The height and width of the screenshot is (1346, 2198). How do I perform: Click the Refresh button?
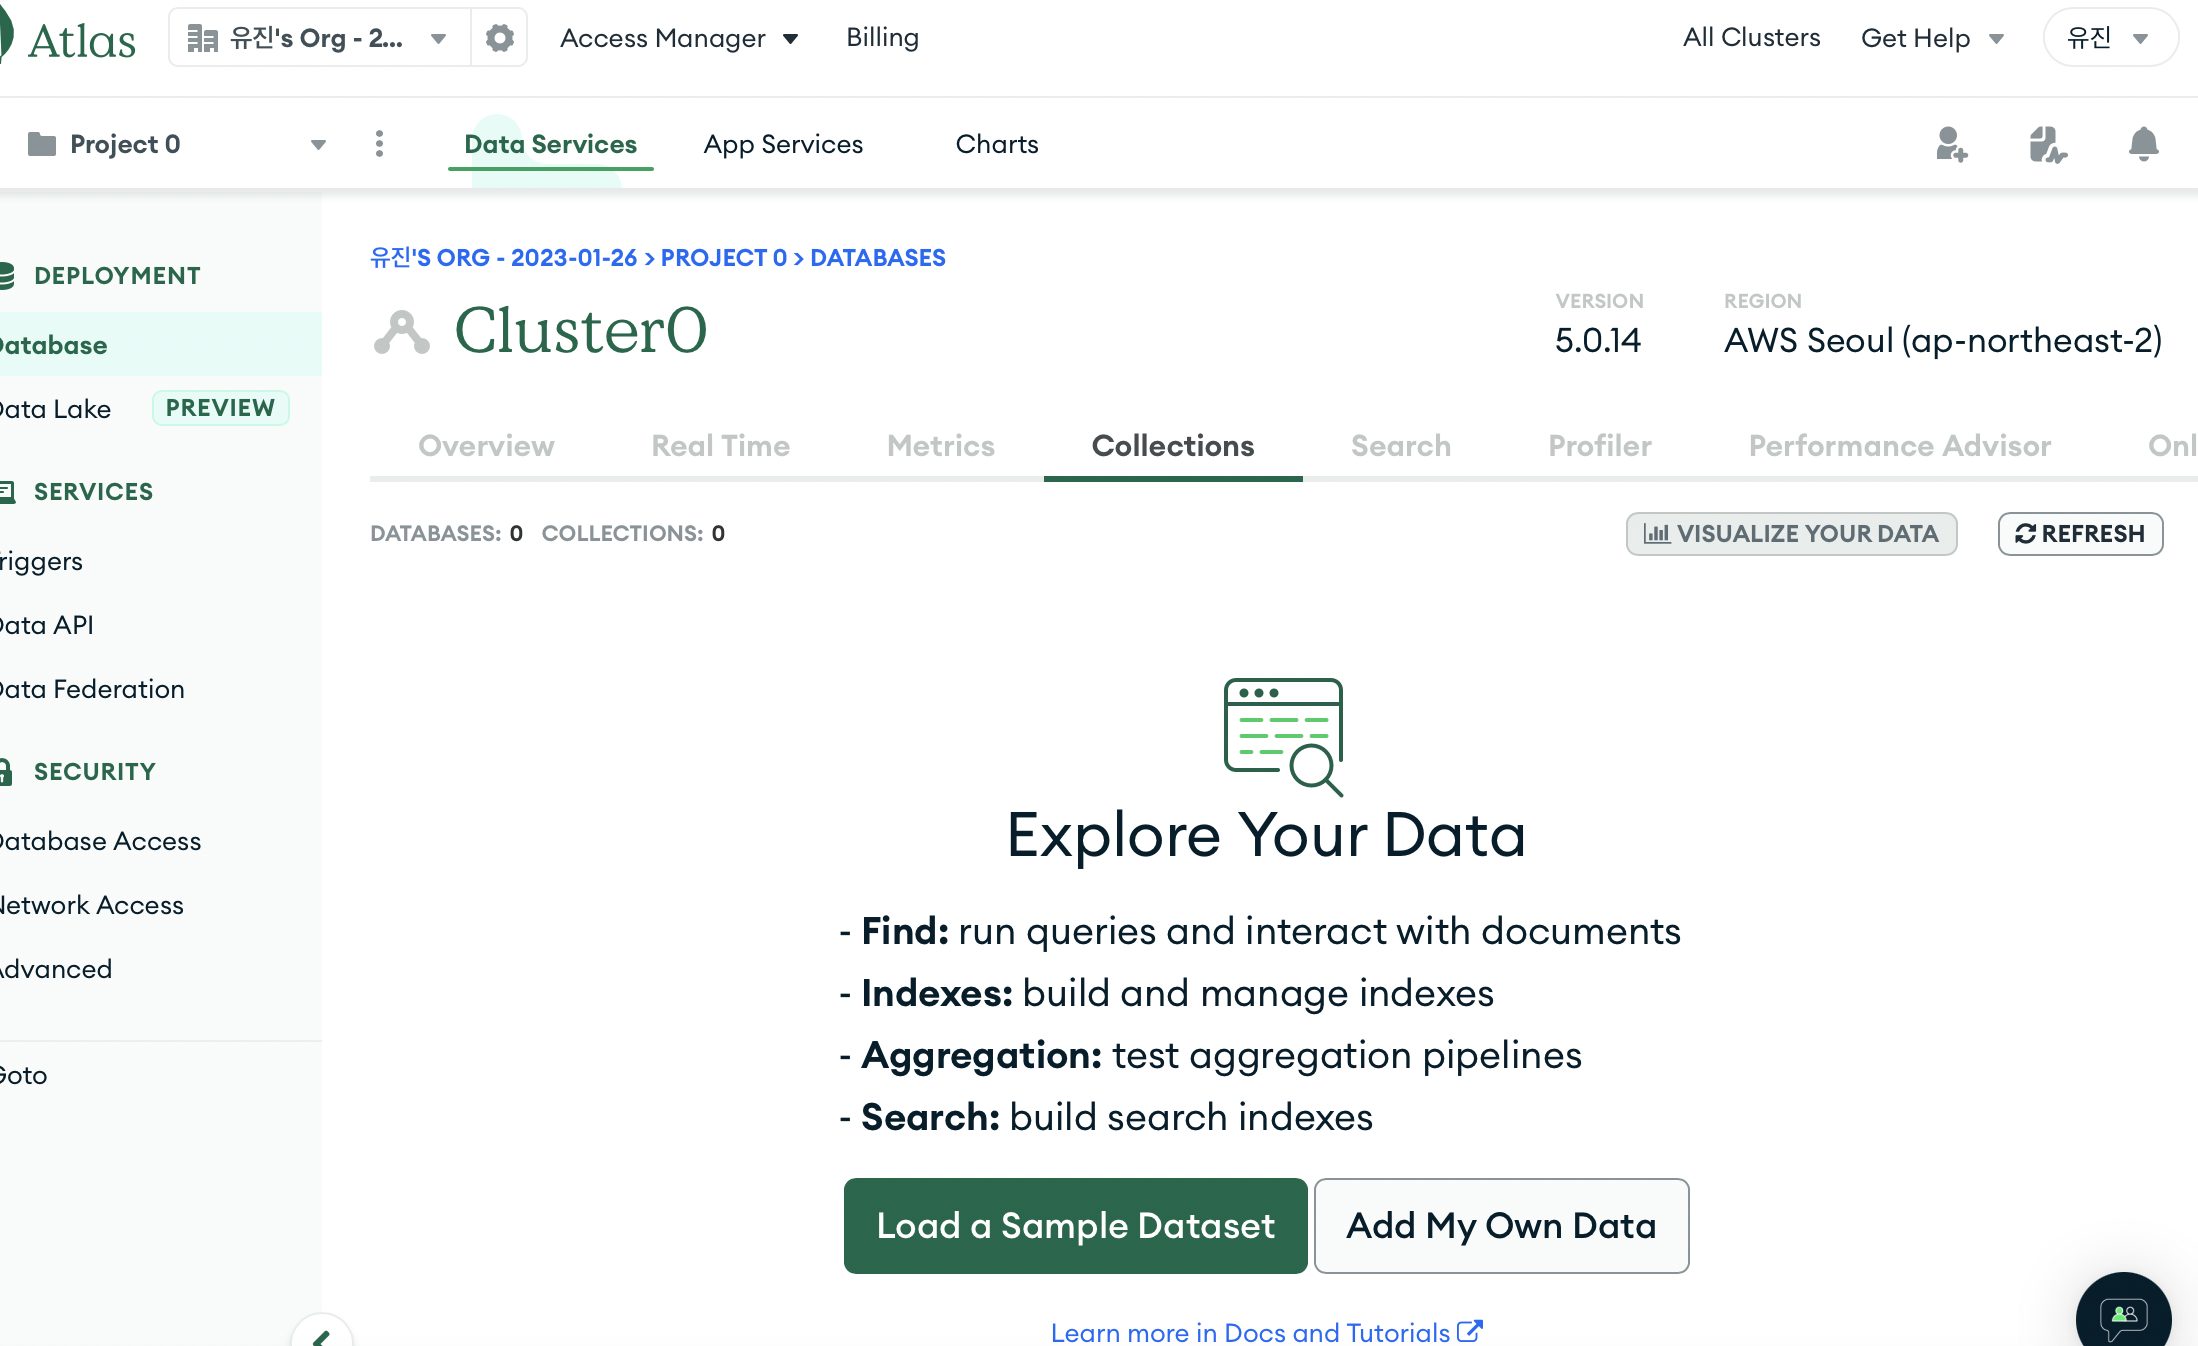(x=2080, y=534)
